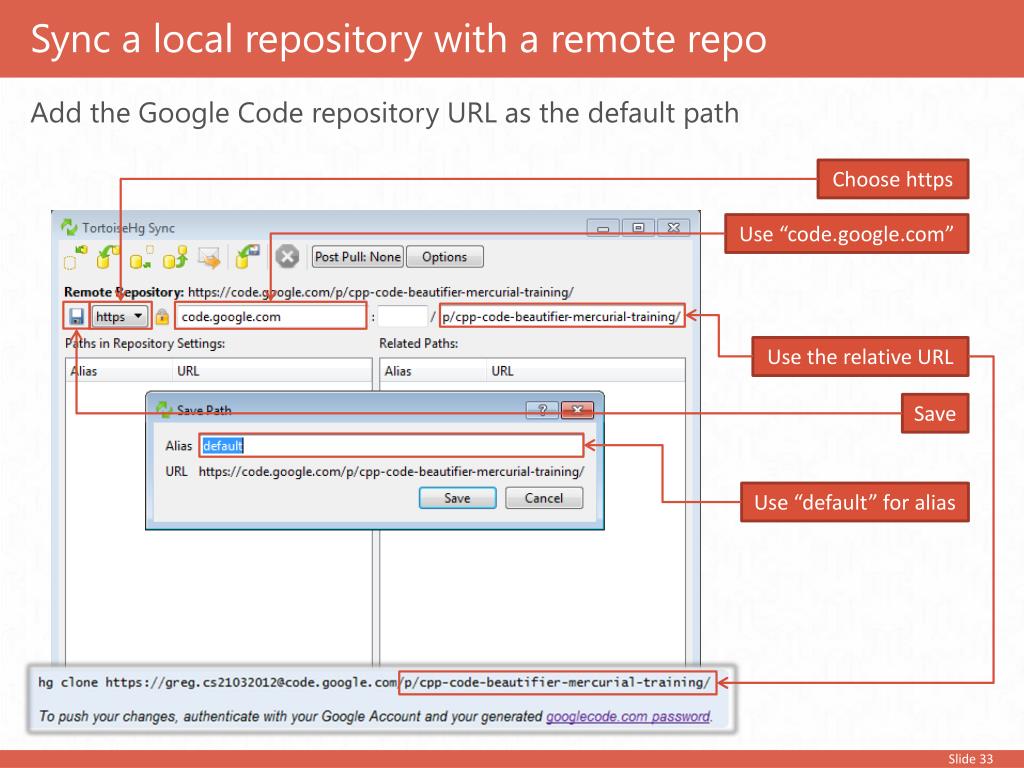Screen dimensions: 1024x768
Task: Push outgoing changes with the push icon
Action: coord(175,257)
